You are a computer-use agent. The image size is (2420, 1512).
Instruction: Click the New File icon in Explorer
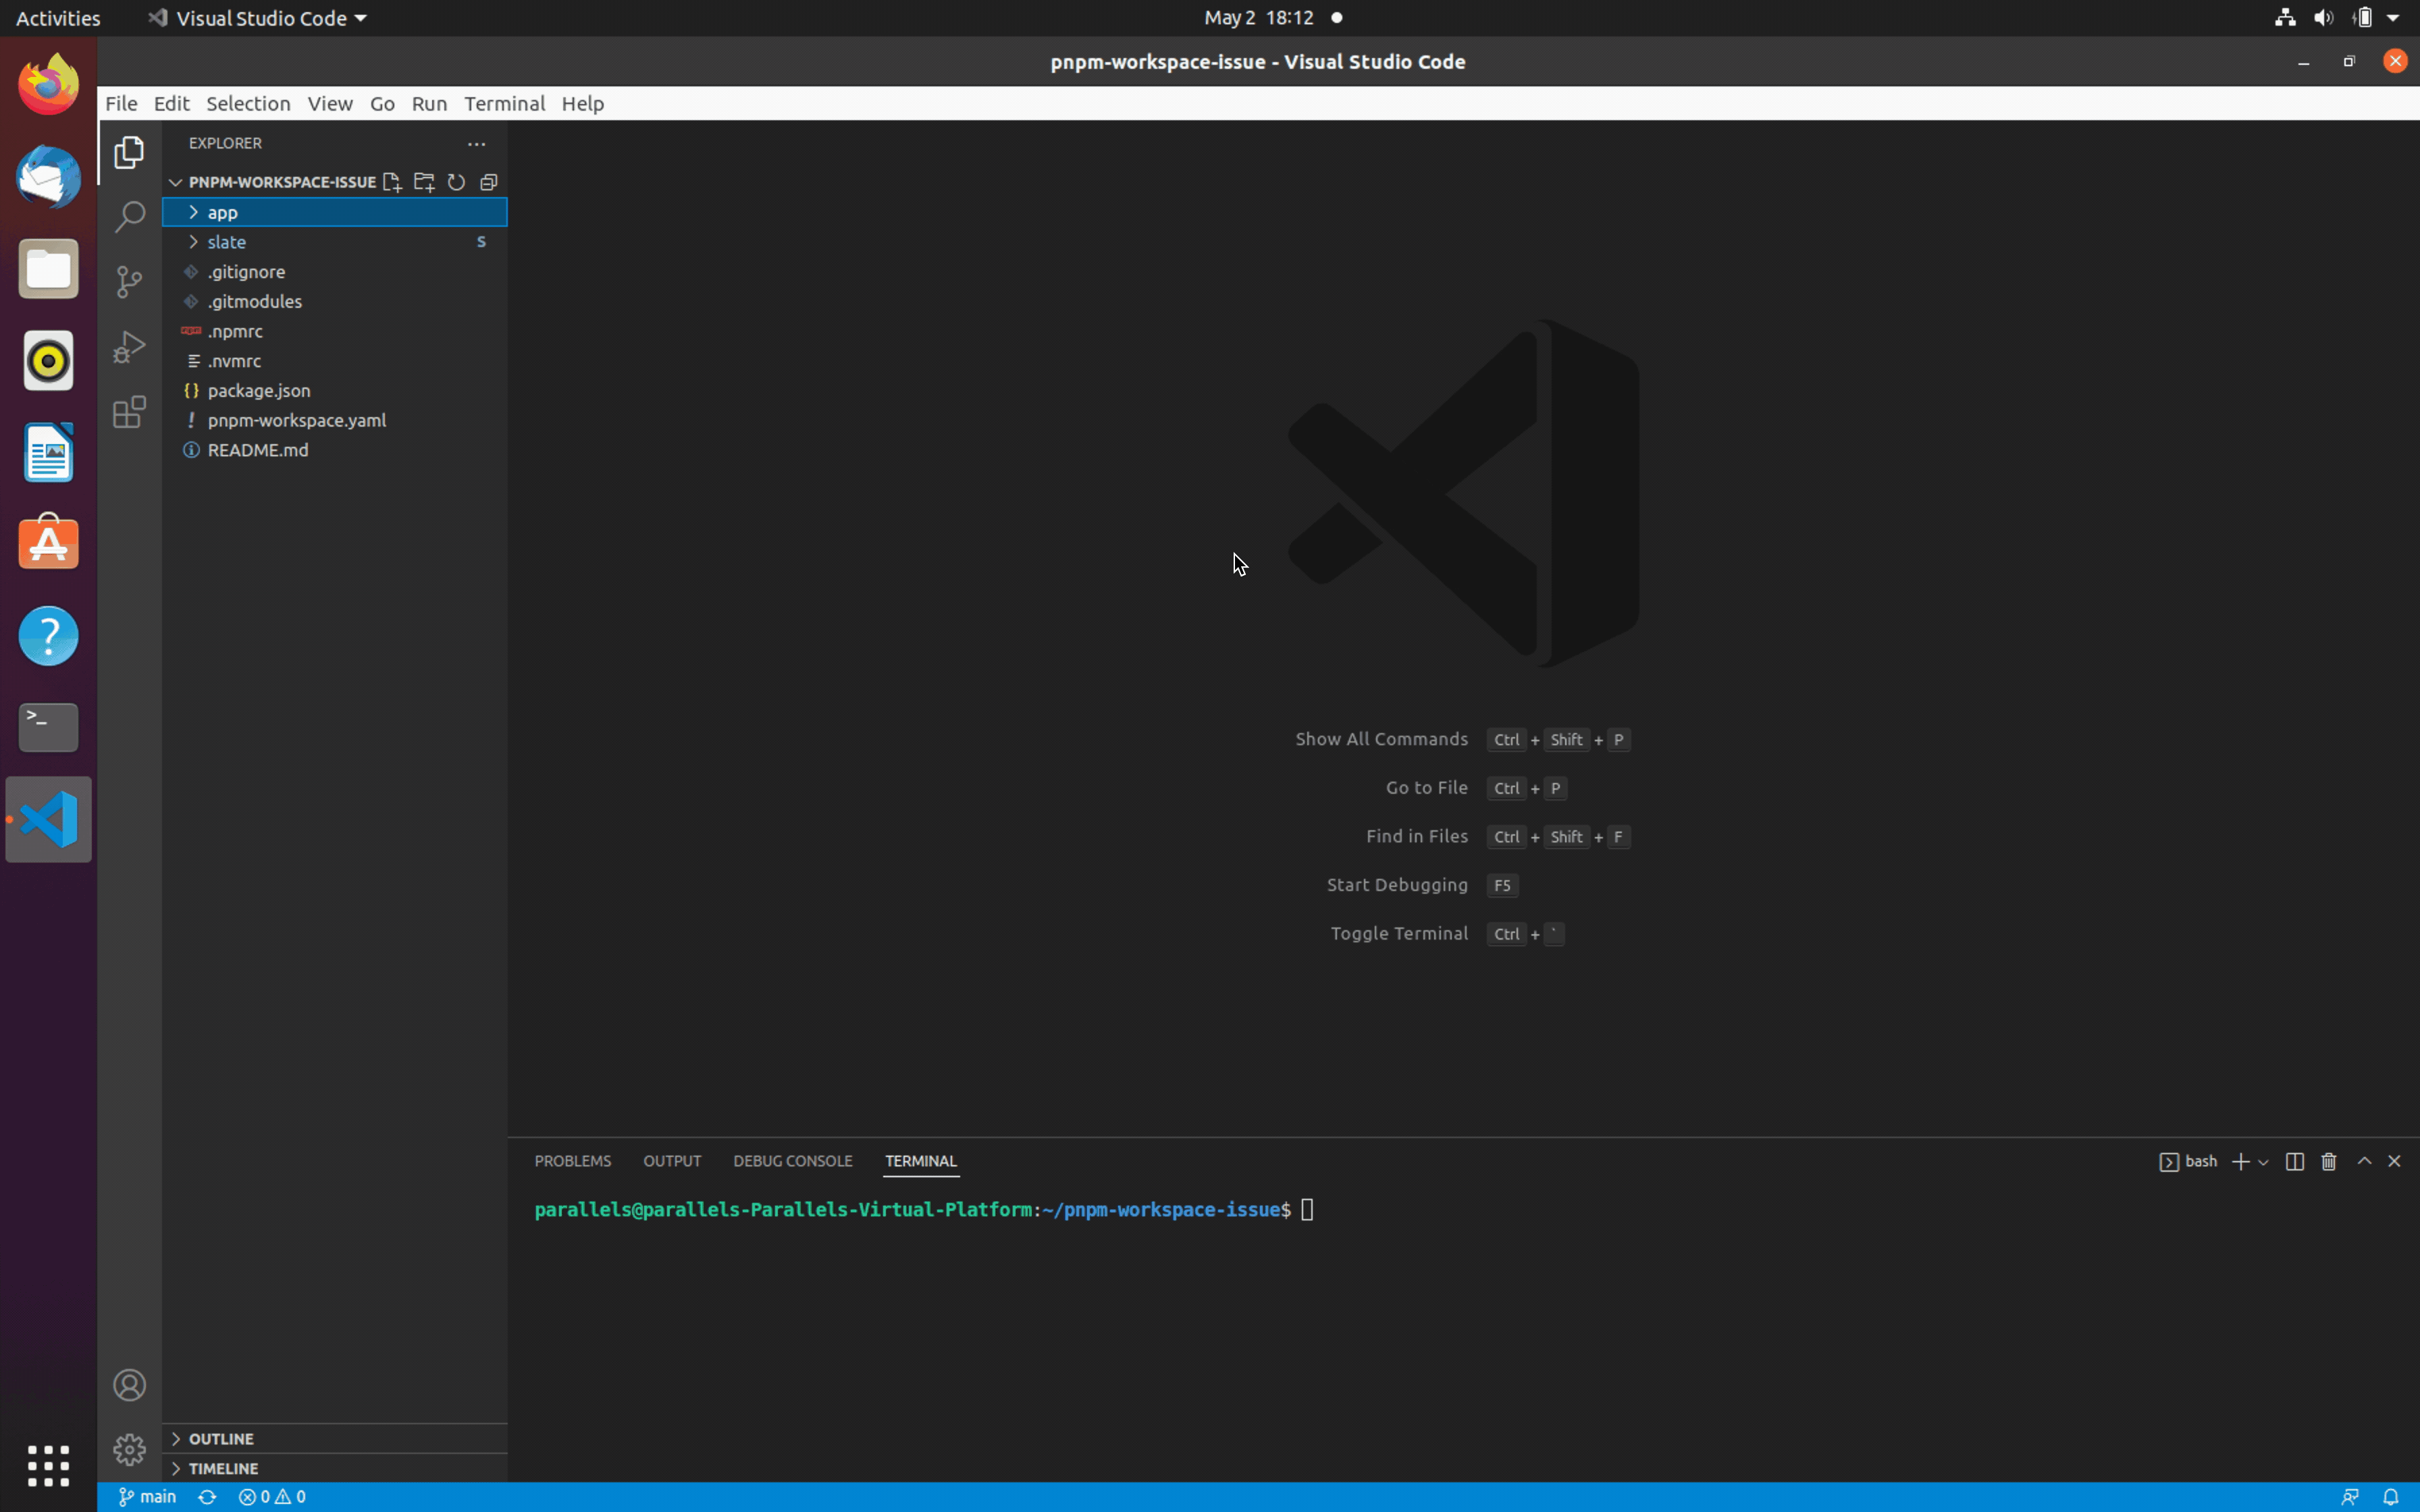pyautogui.click(x=392, y=182)
